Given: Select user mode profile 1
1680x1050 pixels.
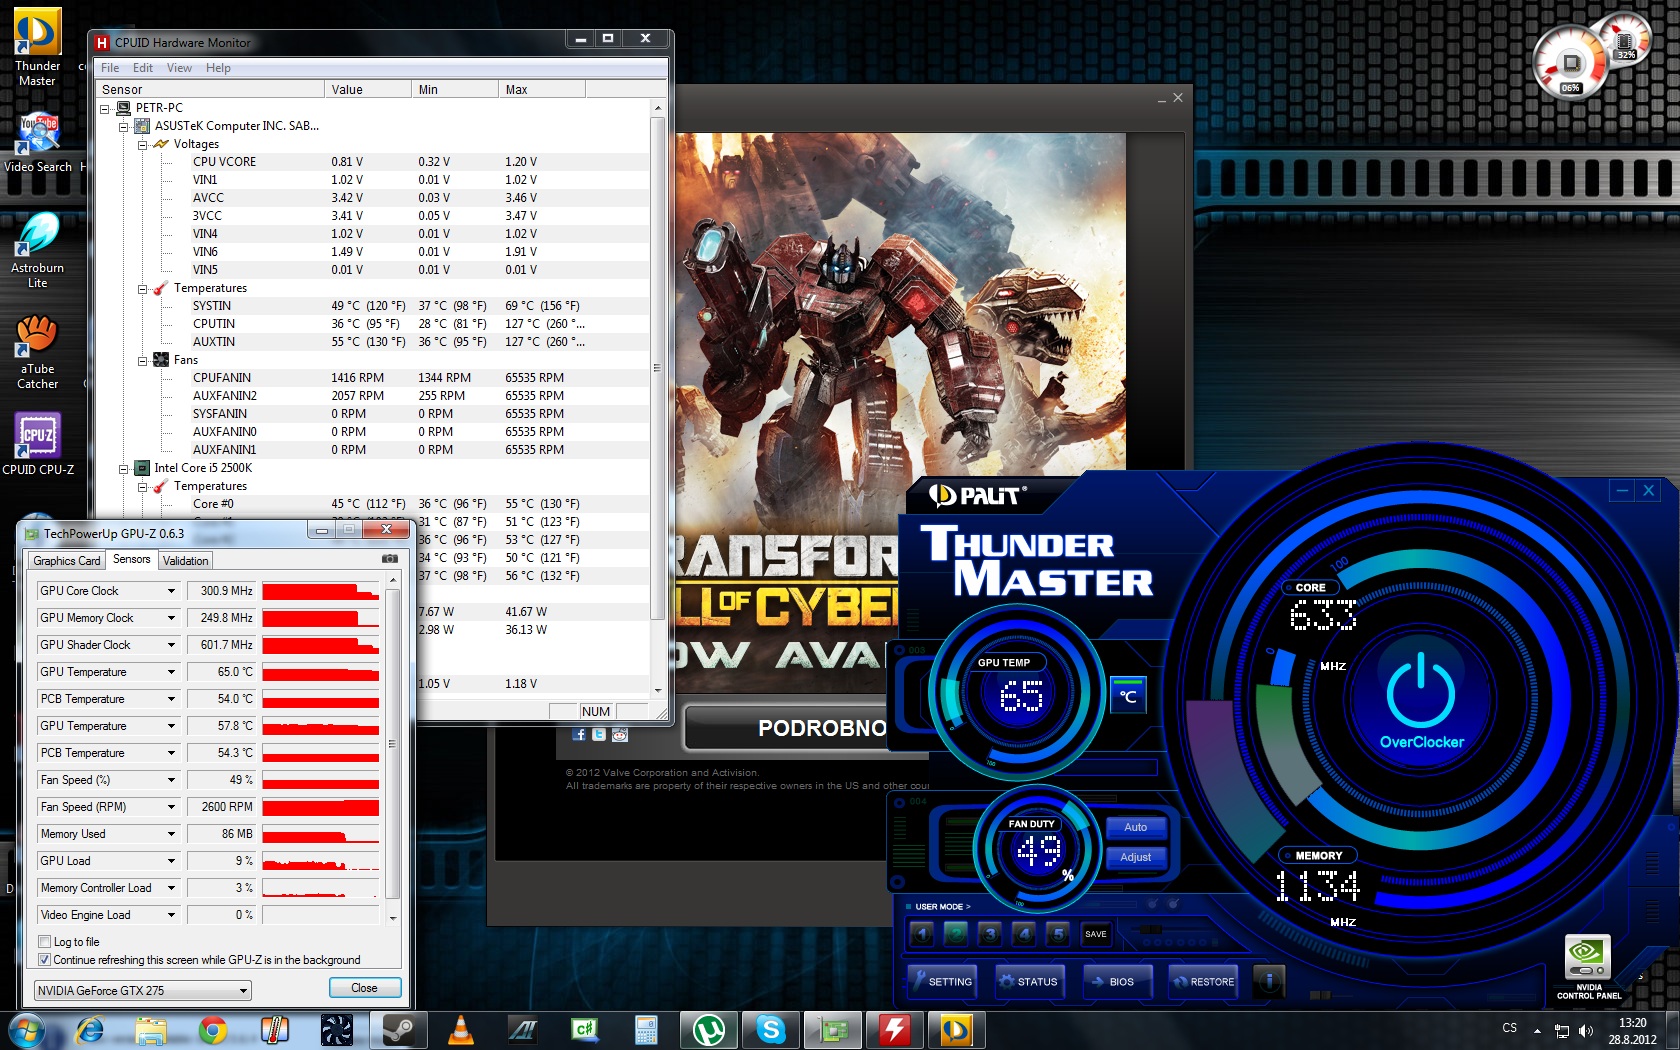Looking at the screenshot, I should 922,934.
